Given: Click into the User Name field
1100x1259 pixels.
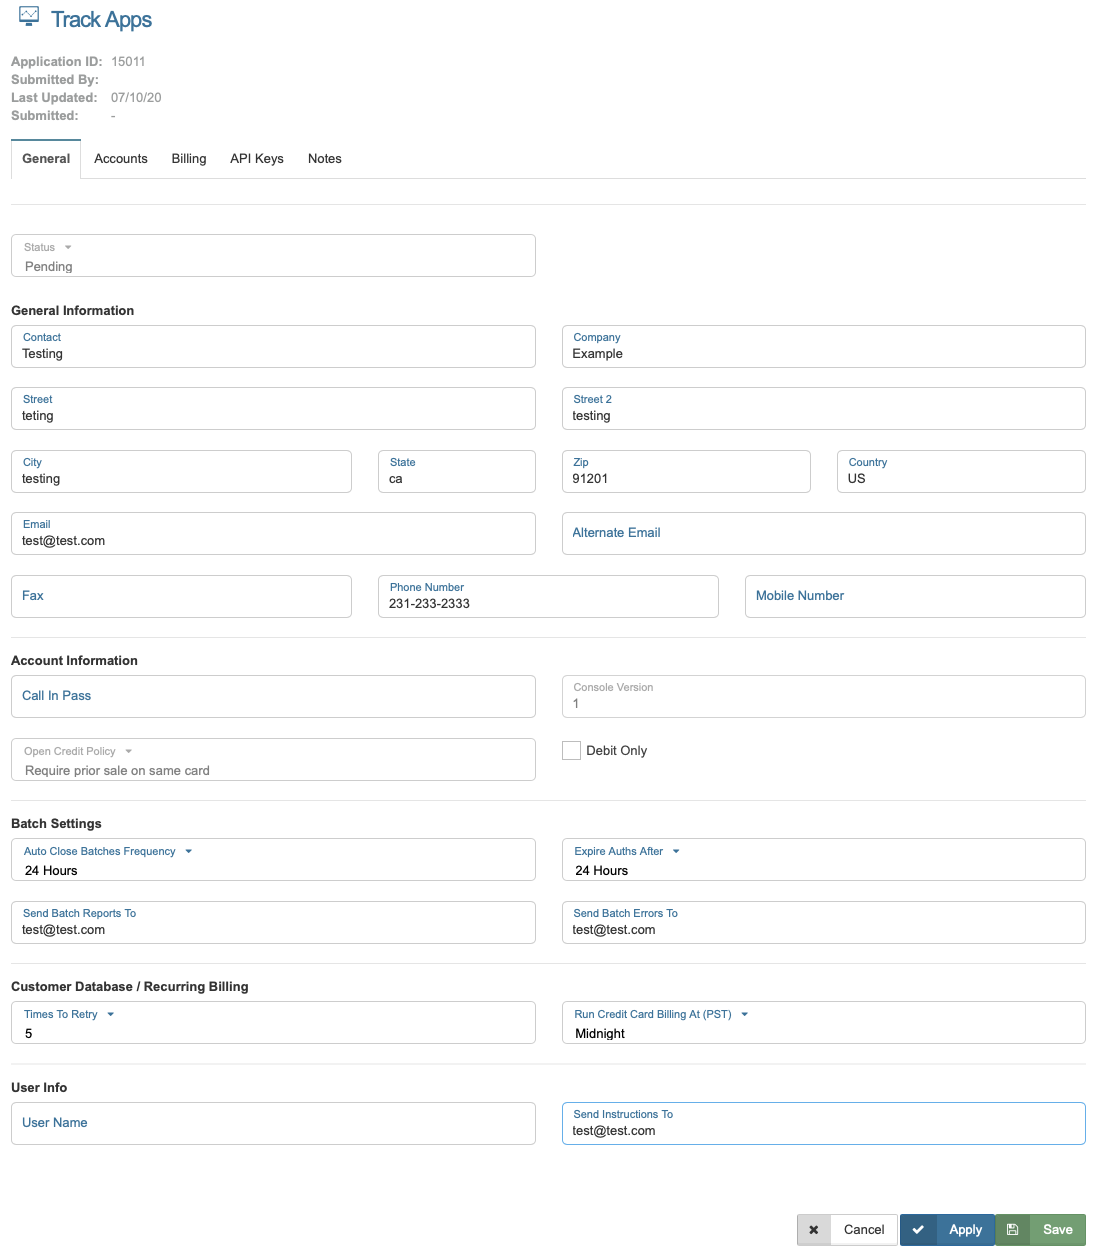Looking at the screenshot, I should coord(273,1124).
